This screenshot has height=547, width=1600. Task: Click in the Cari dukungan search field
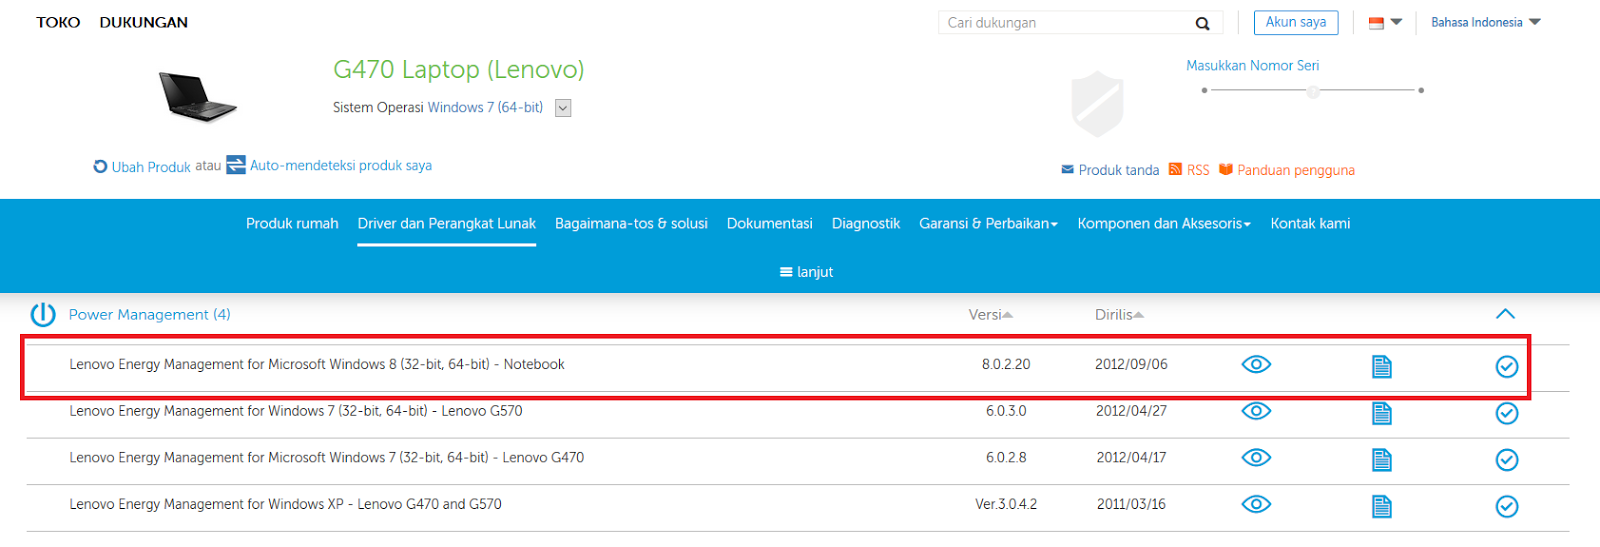[x=1065, y=22]
